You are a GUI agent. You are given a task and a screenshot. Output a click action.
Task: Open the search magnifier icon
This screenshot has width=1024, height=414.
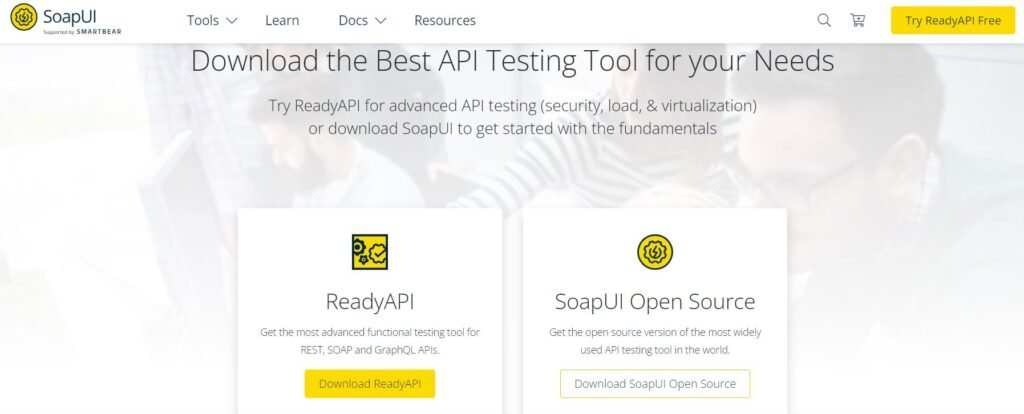click(x=824, y=20)
